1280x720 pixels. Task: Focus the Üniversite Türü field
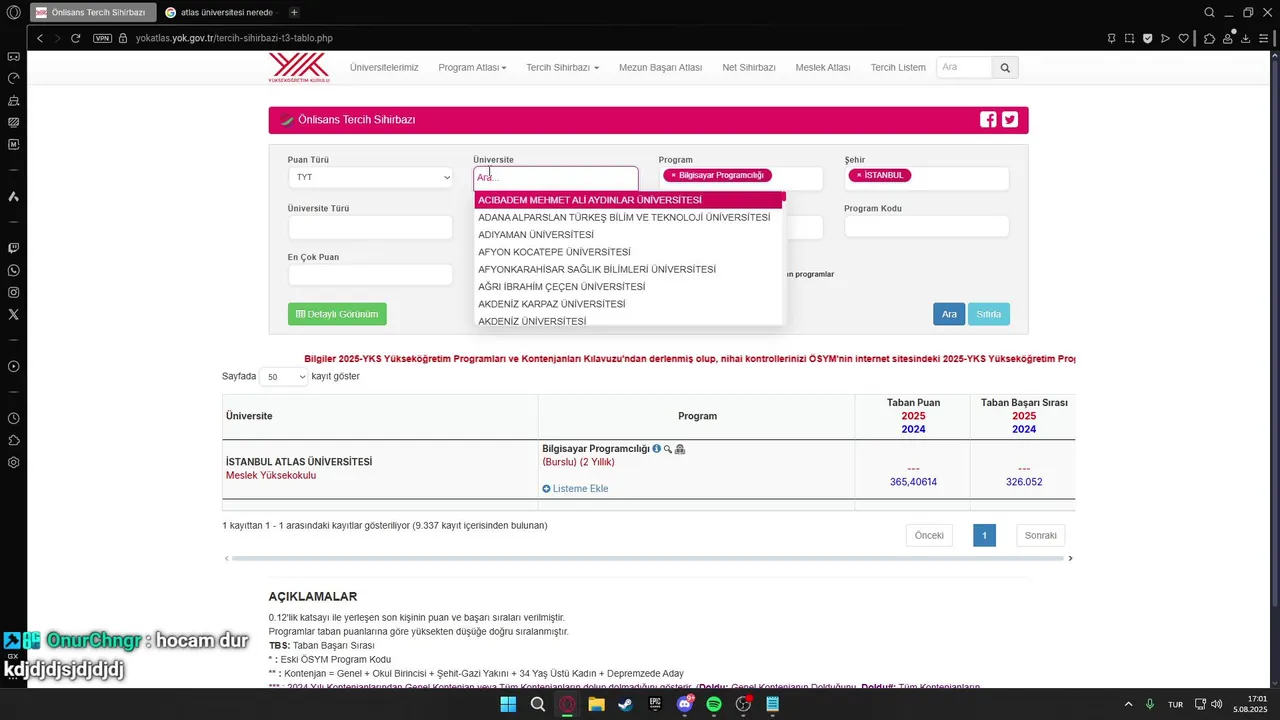click(x=370, y=227)
